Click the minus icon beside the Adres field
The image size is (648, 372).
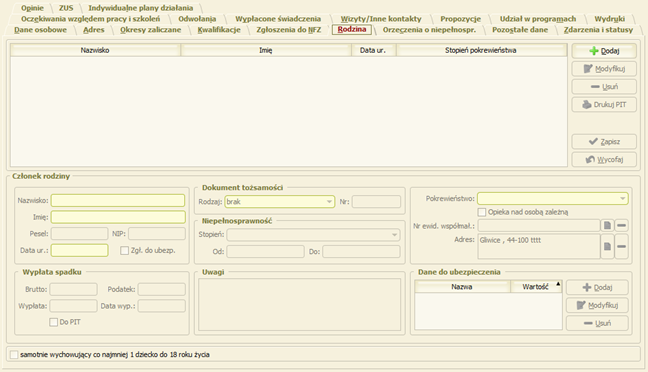622,246
